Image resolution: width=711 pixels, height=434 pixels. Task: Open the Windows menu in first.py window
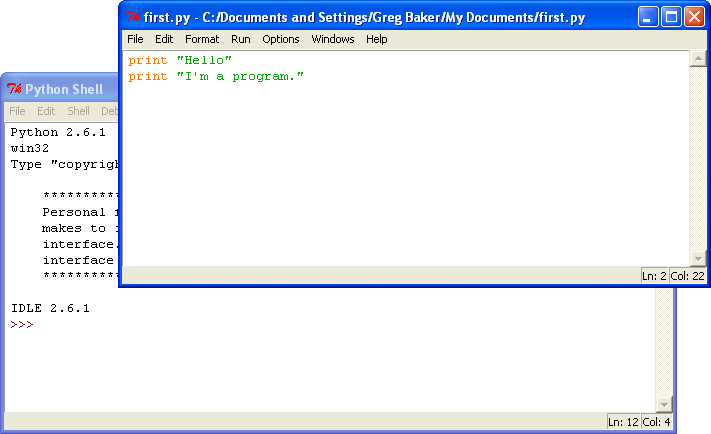tap(332, 39)
